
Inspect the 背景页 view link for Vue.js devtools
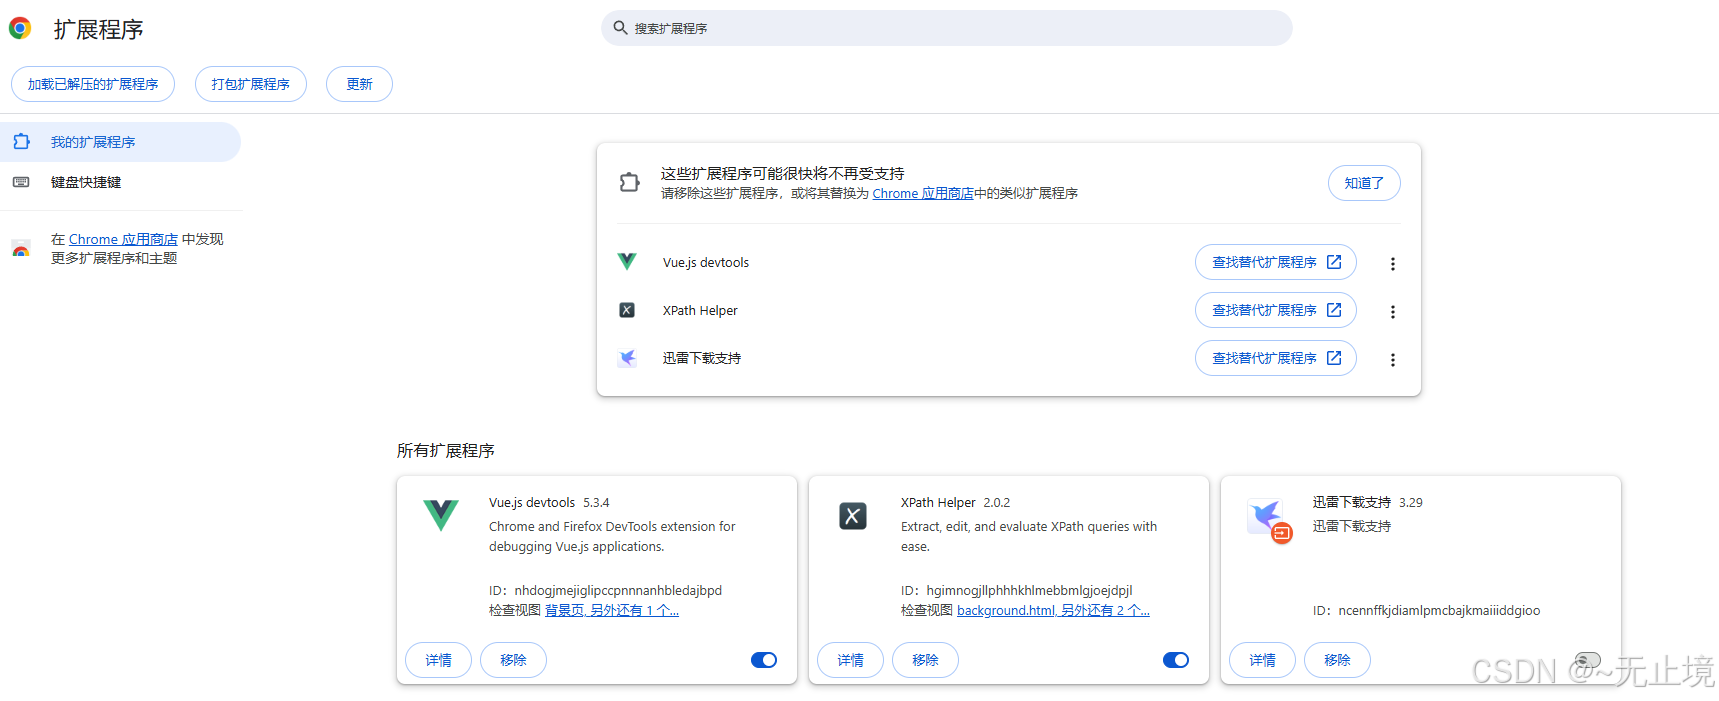pyautogui.click(x=612, y=610)
